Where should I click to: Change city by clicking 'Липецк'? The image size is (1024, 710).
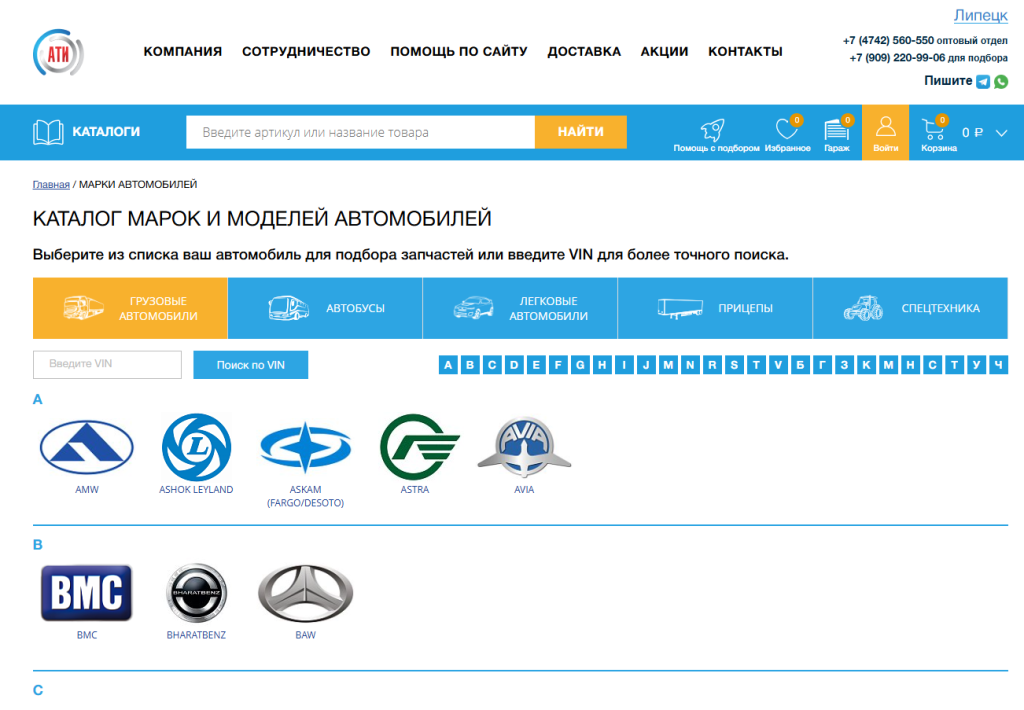click(980, 15)
